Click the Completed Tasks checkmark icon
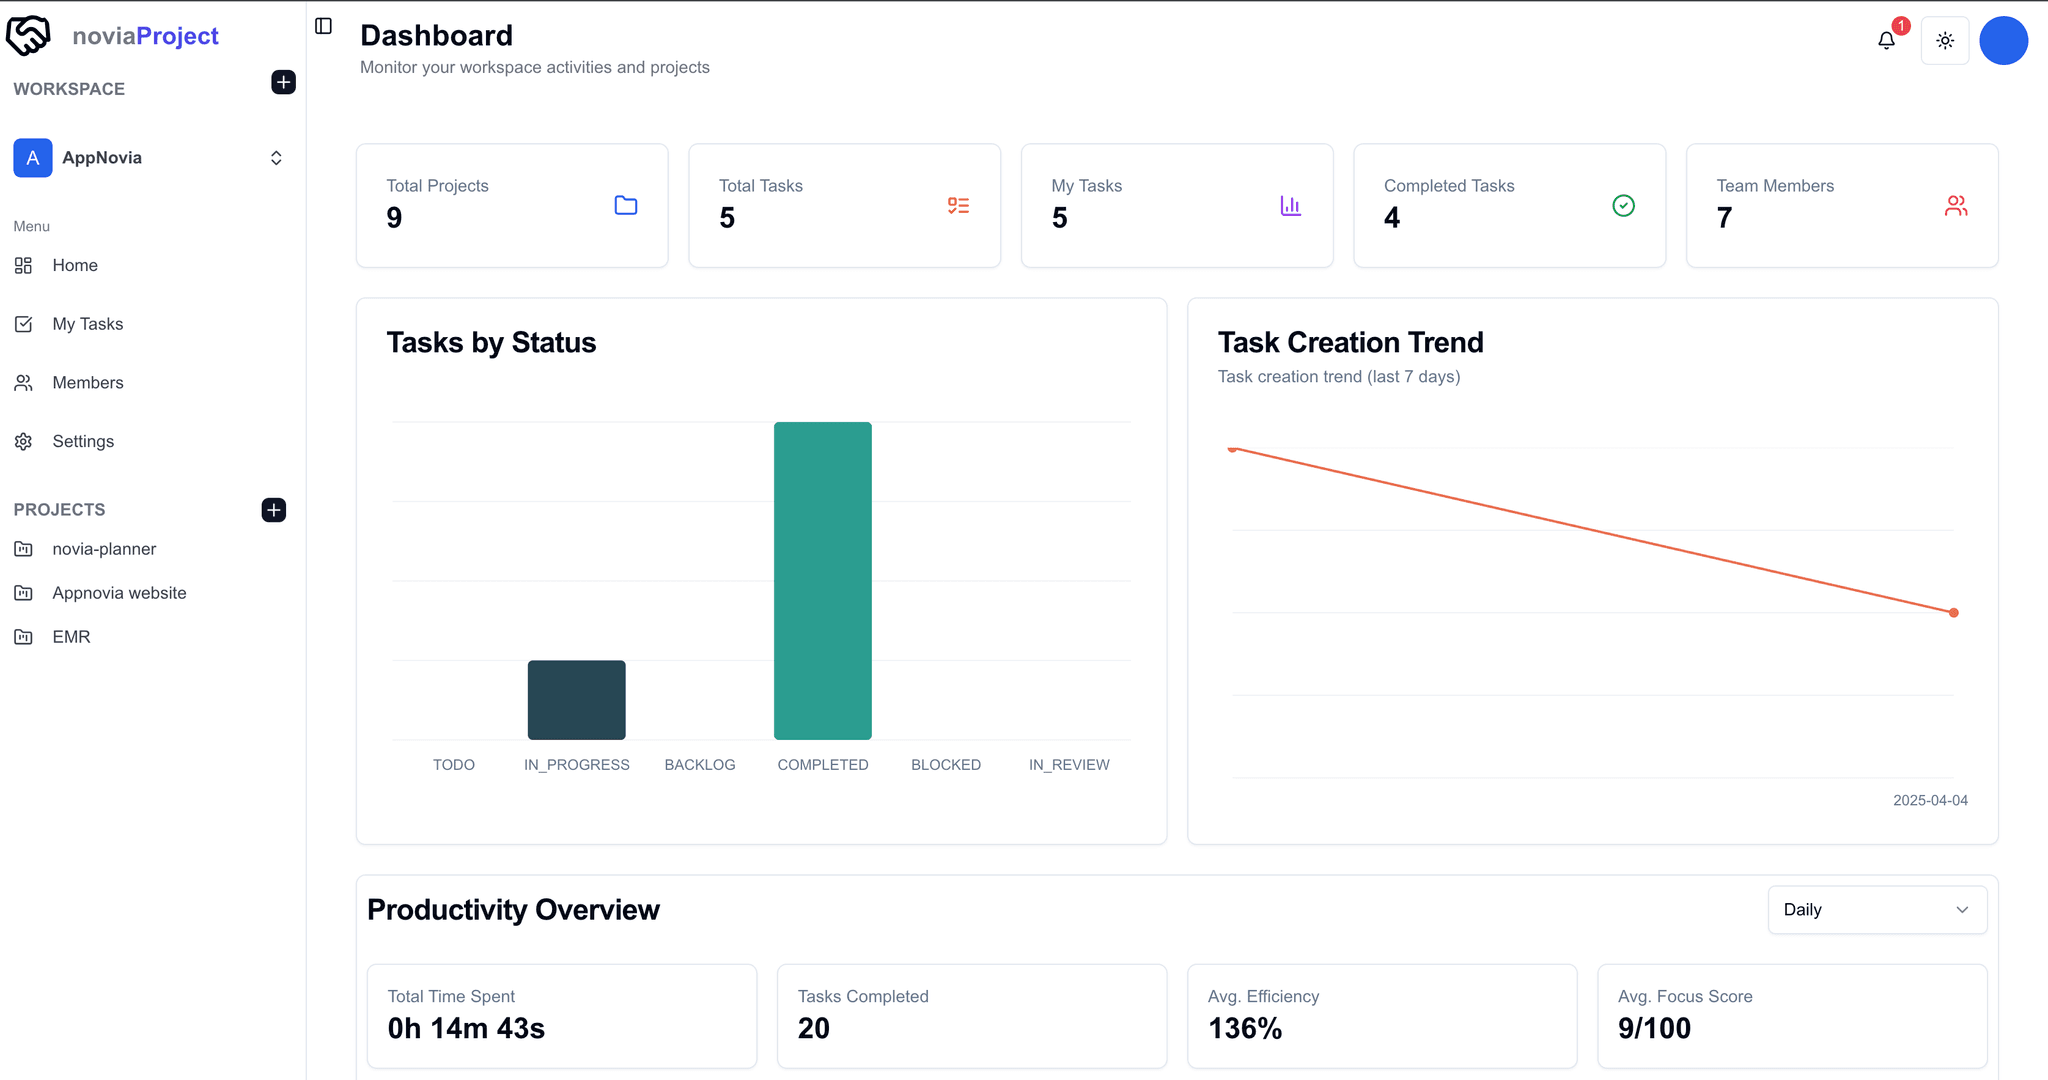This screenshot has height=1080, width=2048. pos(1623,205)
